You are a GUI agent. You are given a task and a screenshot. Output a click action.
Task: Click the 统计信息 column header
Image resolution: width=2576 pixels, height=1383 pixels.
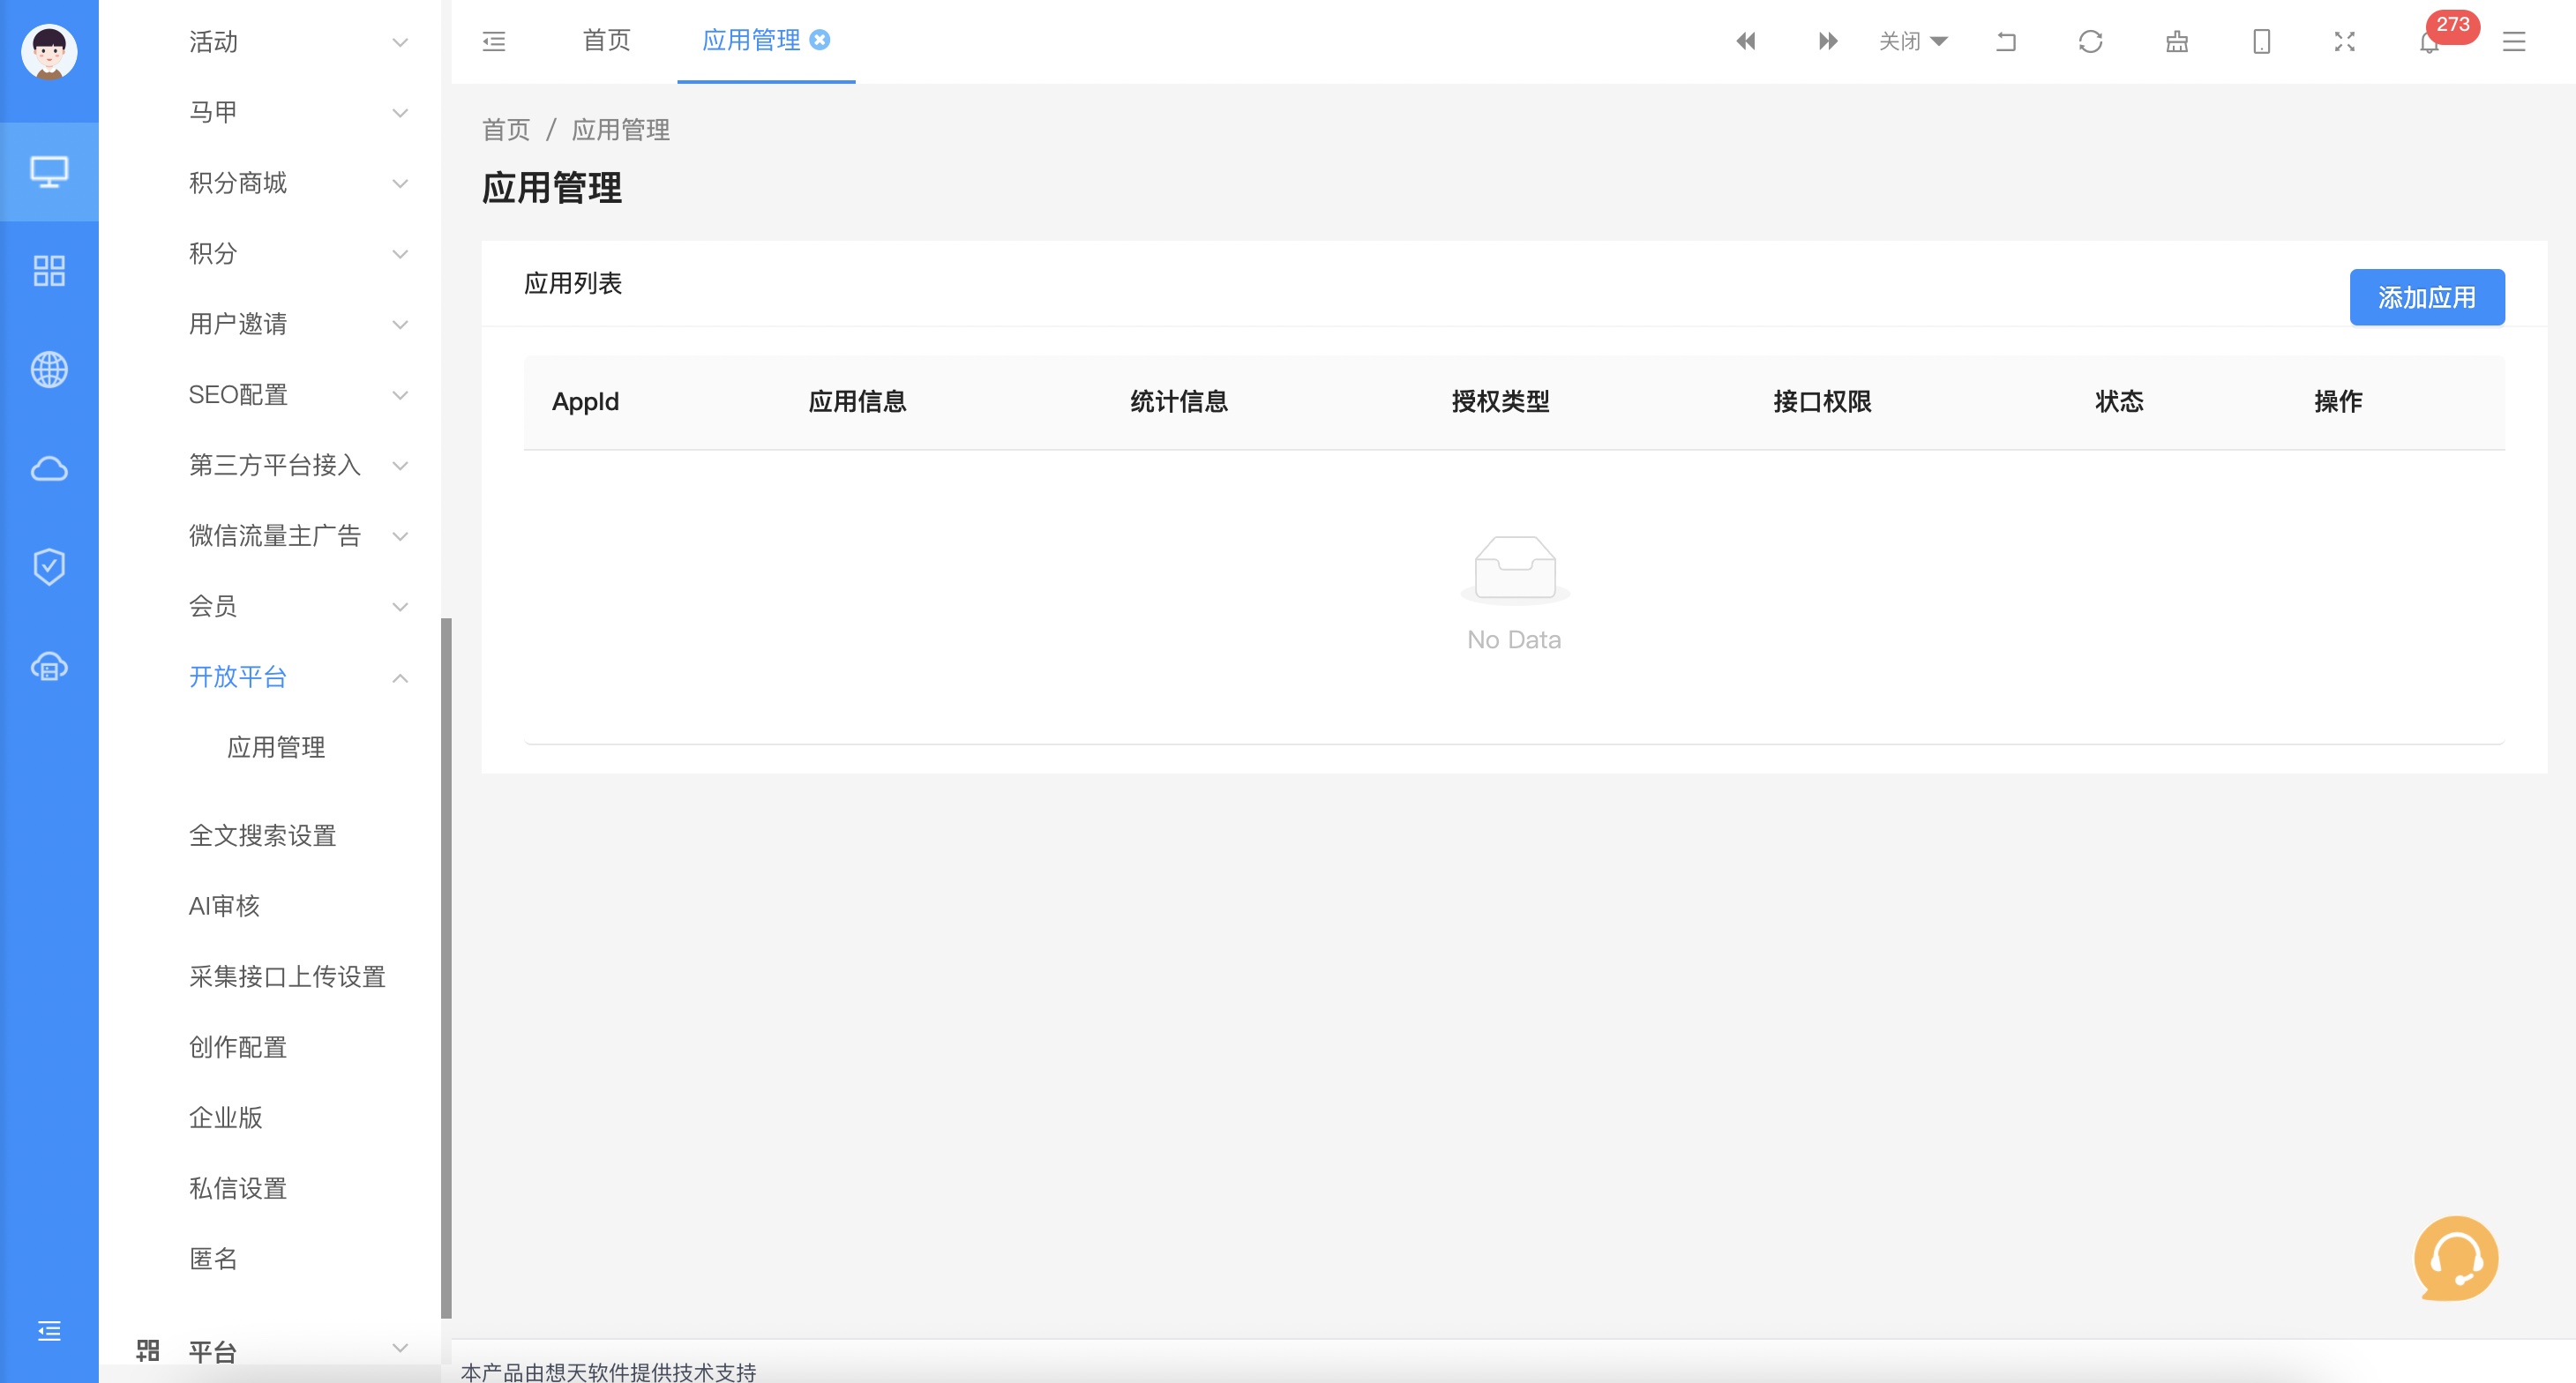[x=1179, y=402]
